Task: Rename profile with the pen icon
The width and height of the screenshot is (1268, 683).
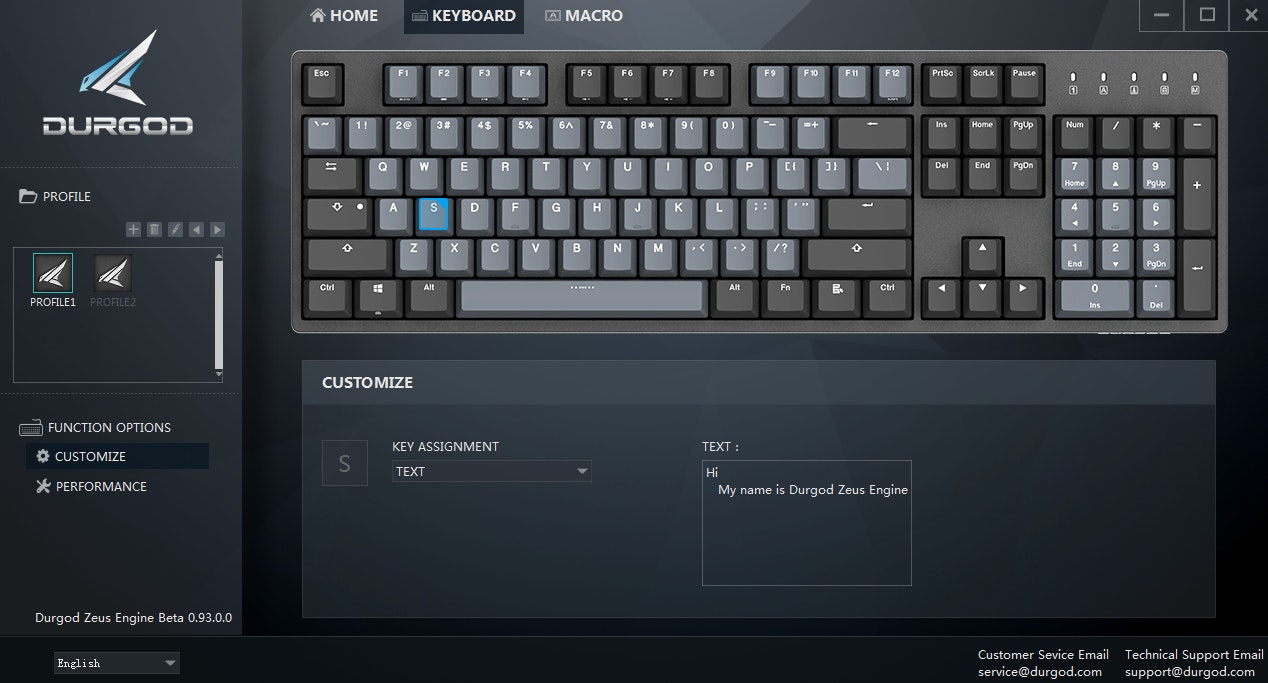Action: pos(175,230)
